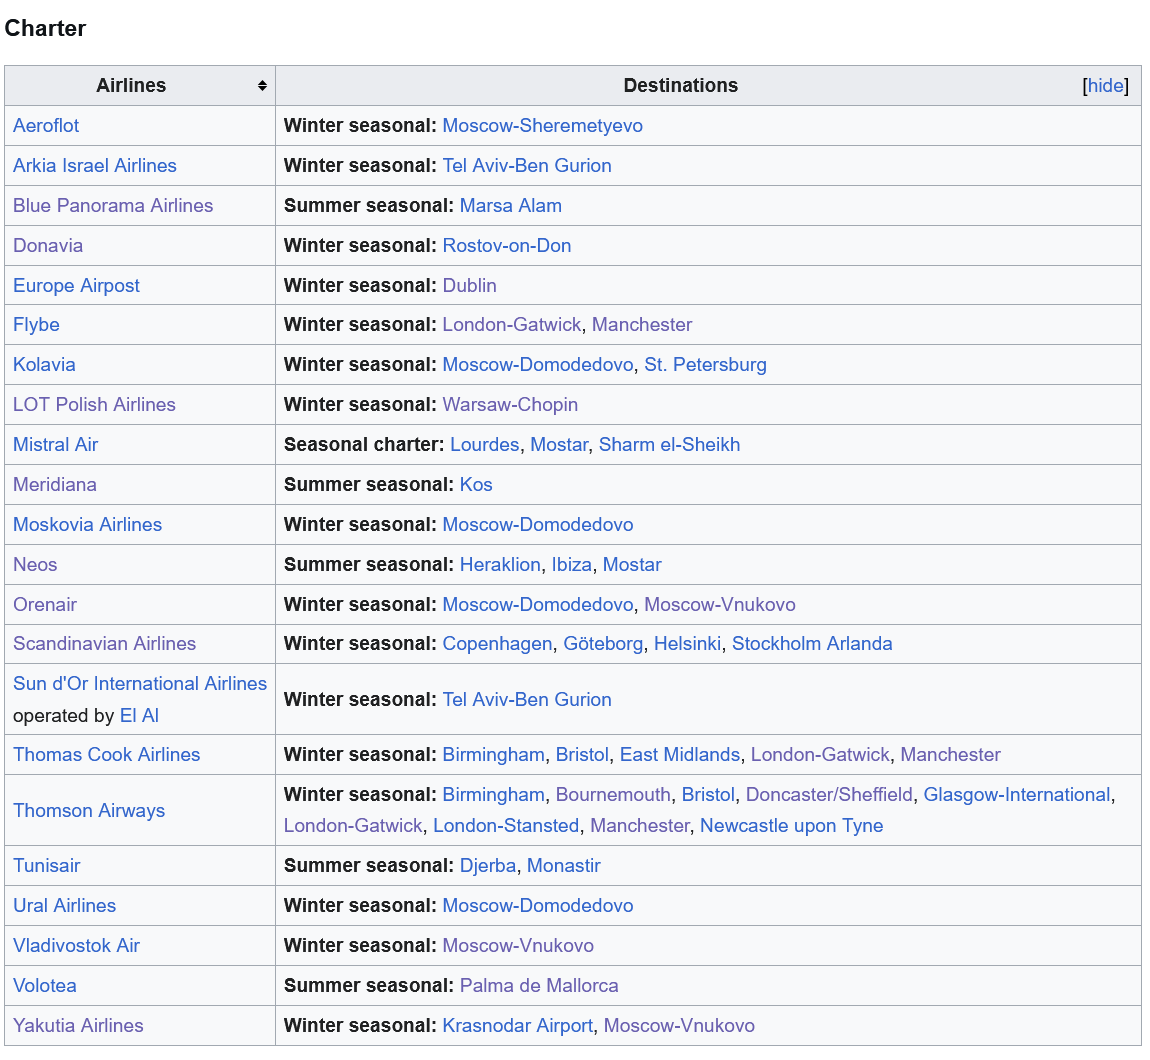Open LOT Polish Airlines link
The height and width of the screenshot is (1060, 1150).
(94, 405)
